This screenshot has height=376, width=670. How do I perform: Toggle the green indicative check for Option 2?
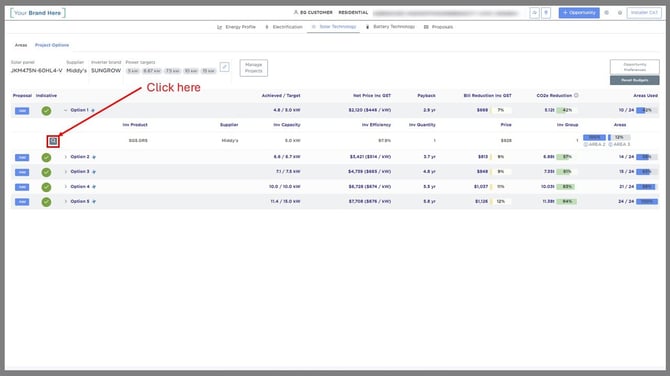[46, 158]
